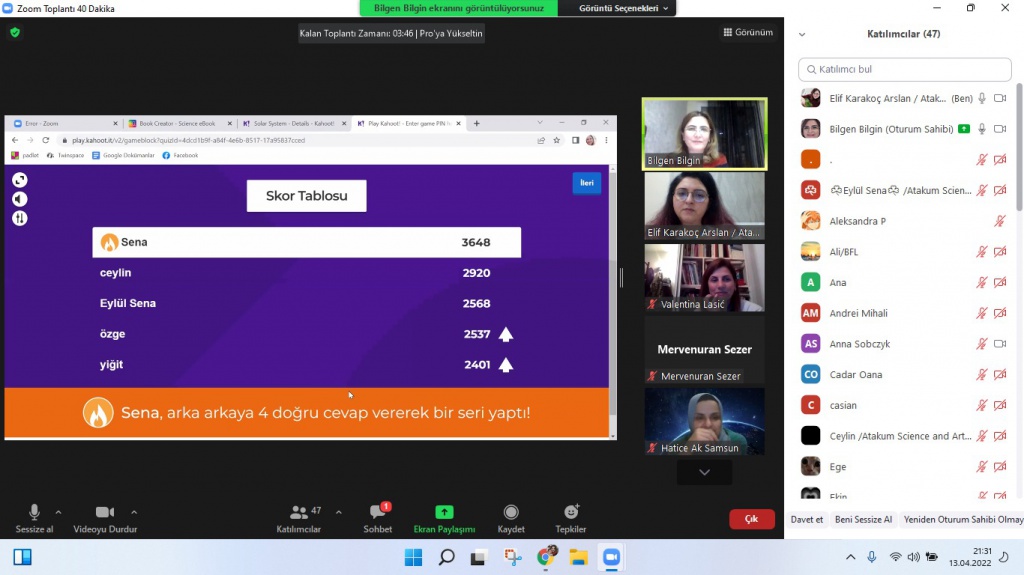Click muted mic icon for Cadar Oana

point(982,374)
